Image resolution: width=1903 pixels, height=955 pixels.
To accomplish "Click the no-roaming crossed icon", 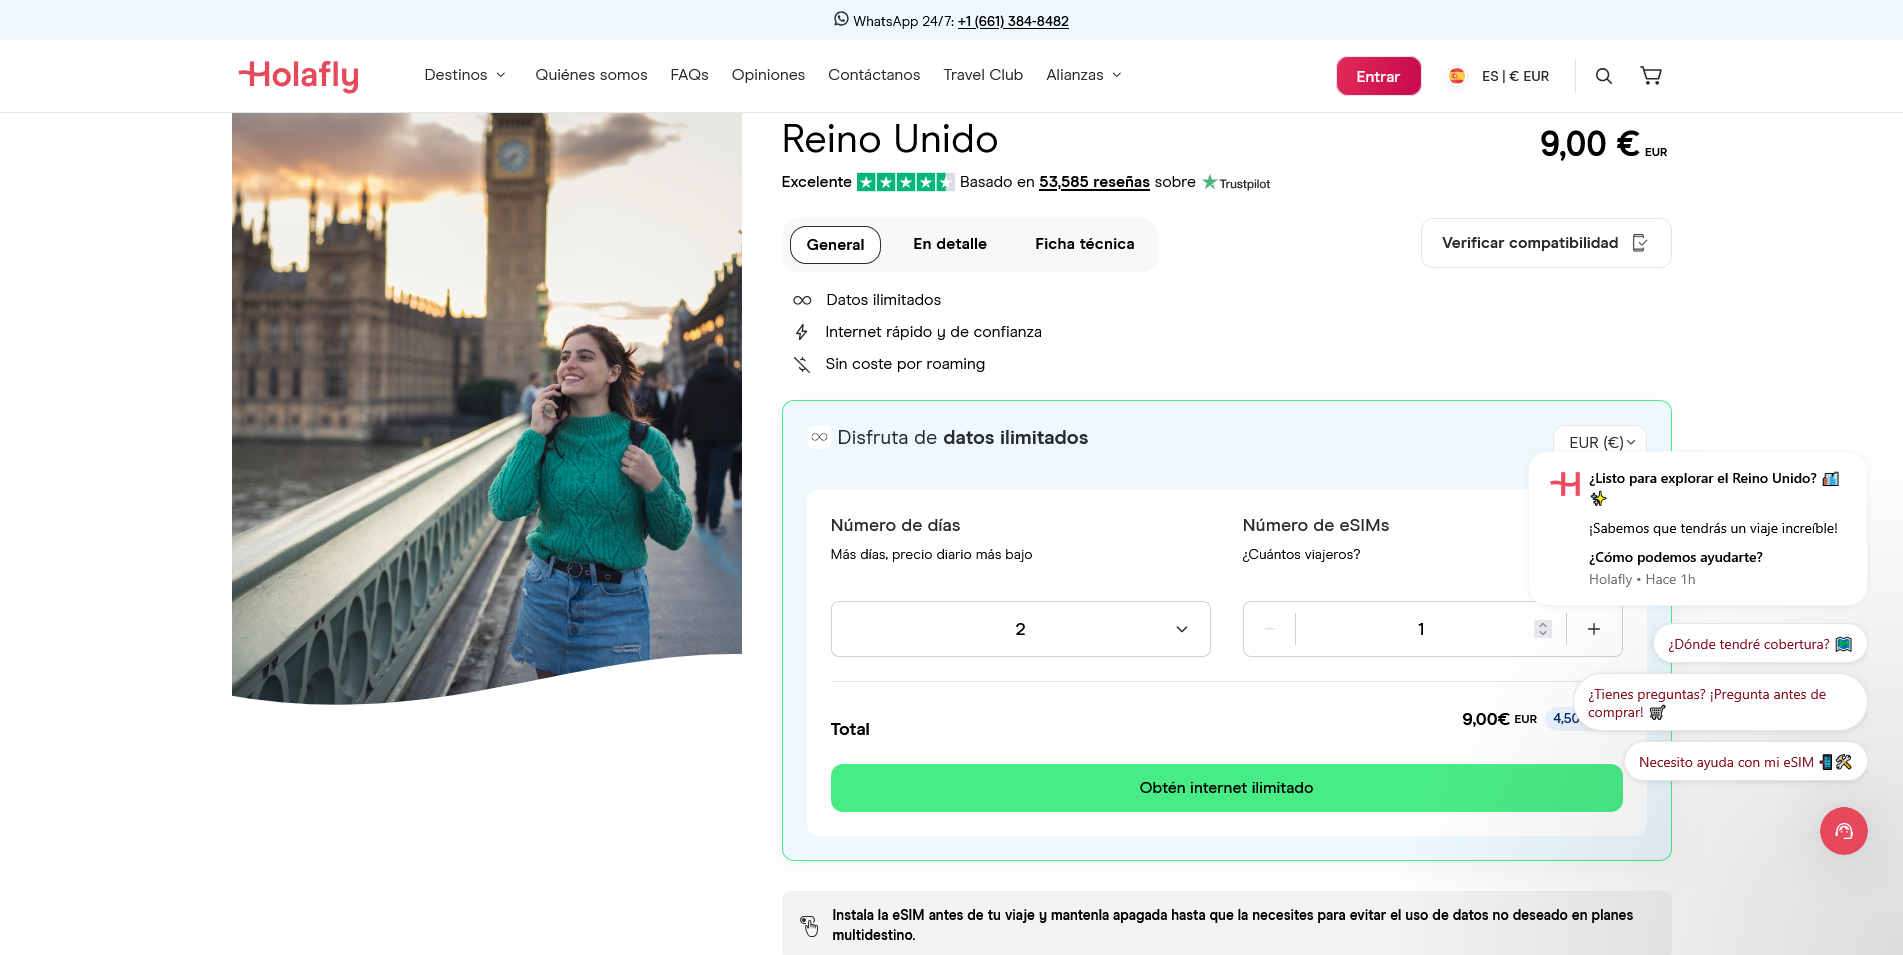I will click(801, 364).
